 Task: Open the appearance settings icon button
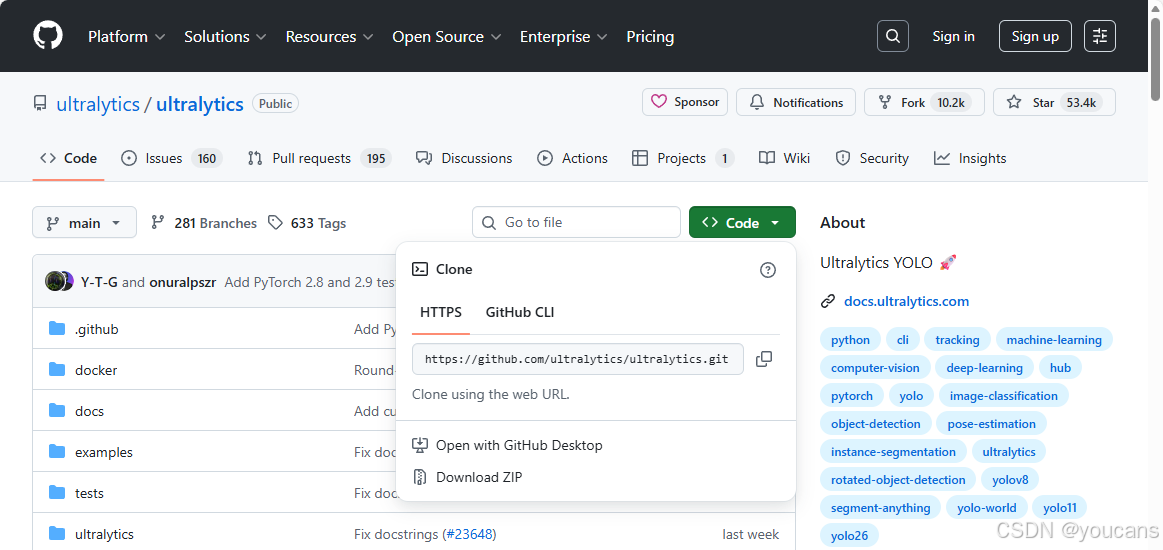1100,36
